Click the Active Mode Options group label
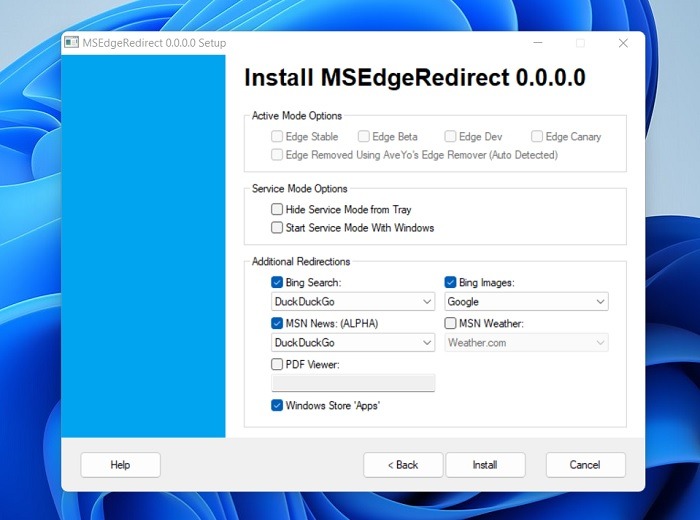Viewport: 700px width, 520px height. [x=297, y=116]
